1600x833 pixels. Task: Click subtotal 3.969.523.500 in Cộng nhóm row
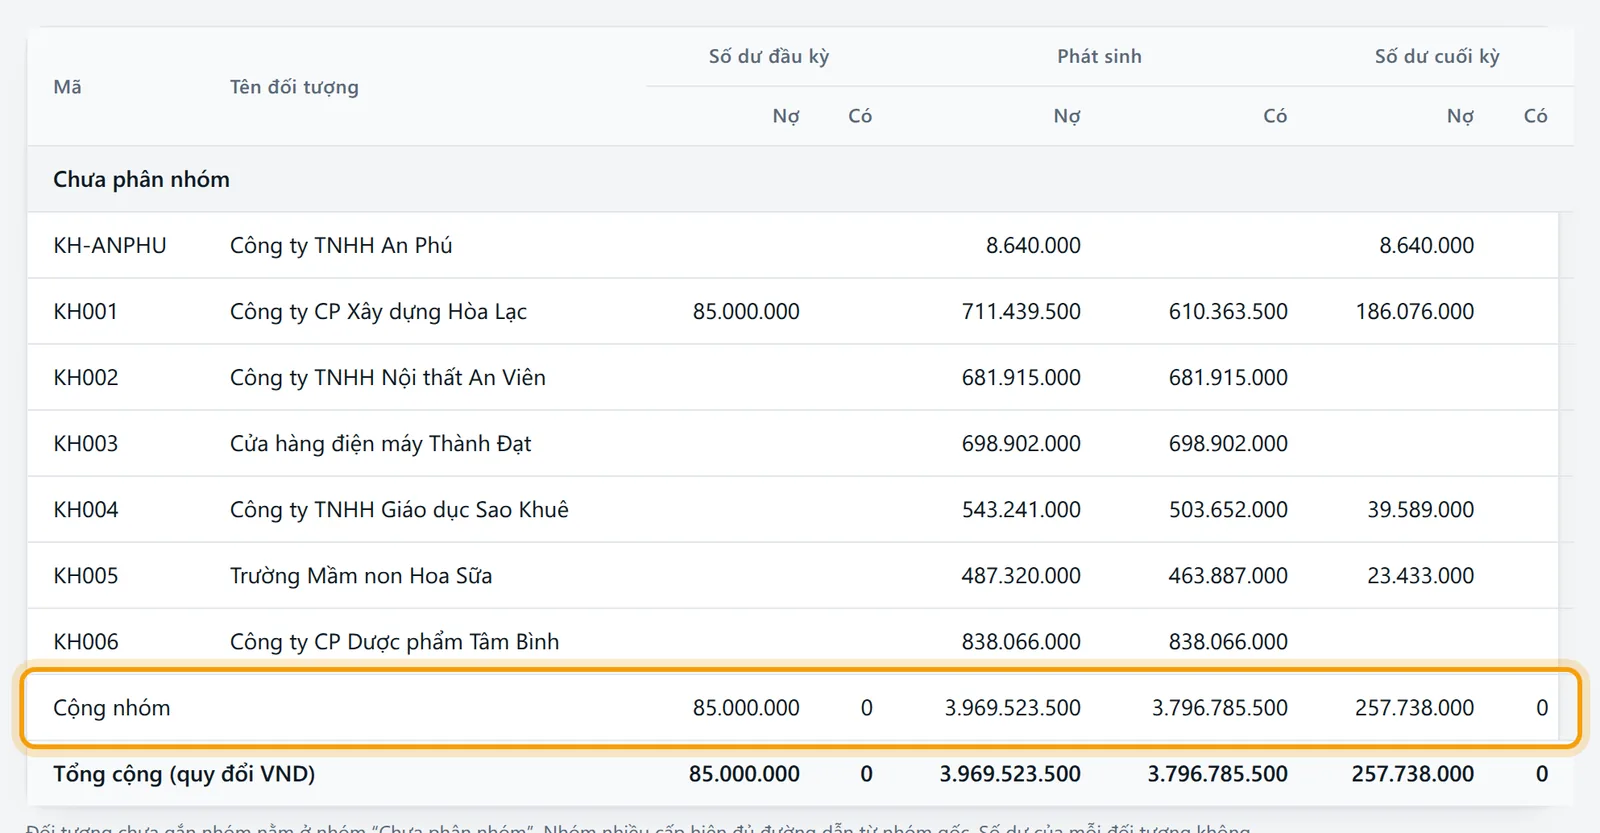pos(1013,707)
